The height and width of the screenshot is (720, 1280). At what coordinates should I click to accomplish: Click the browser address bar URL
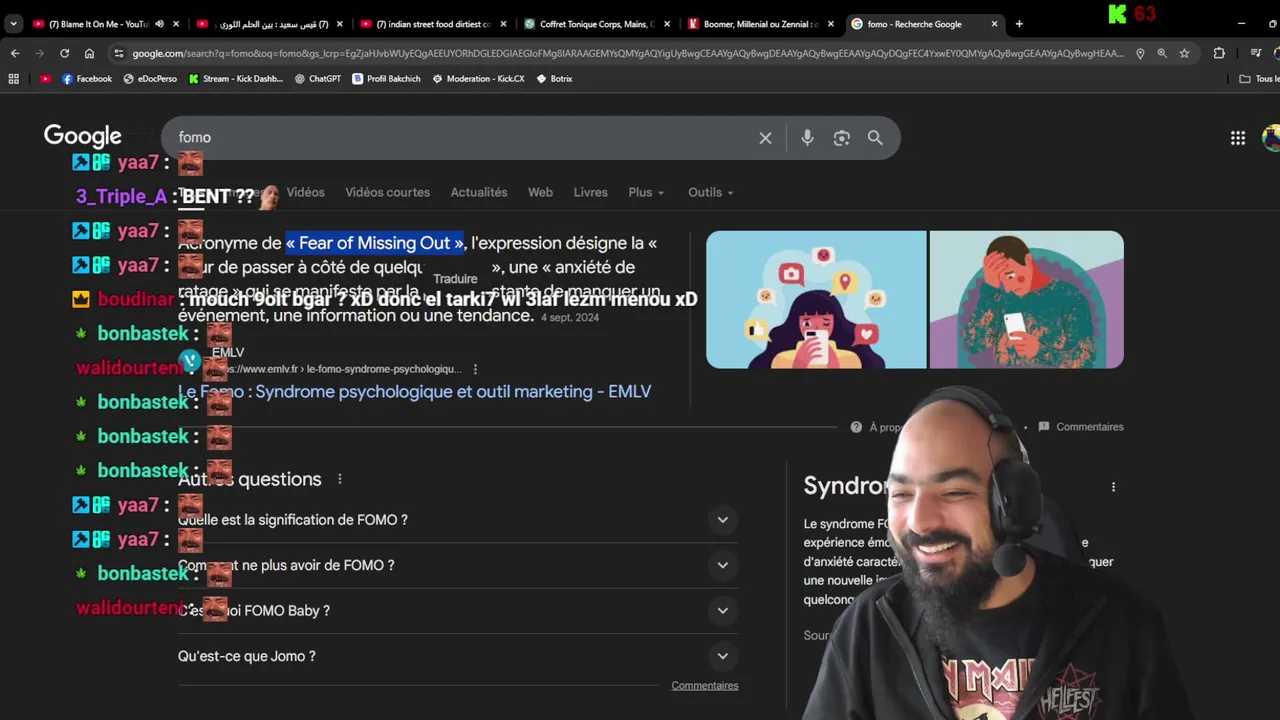[627, 53]
